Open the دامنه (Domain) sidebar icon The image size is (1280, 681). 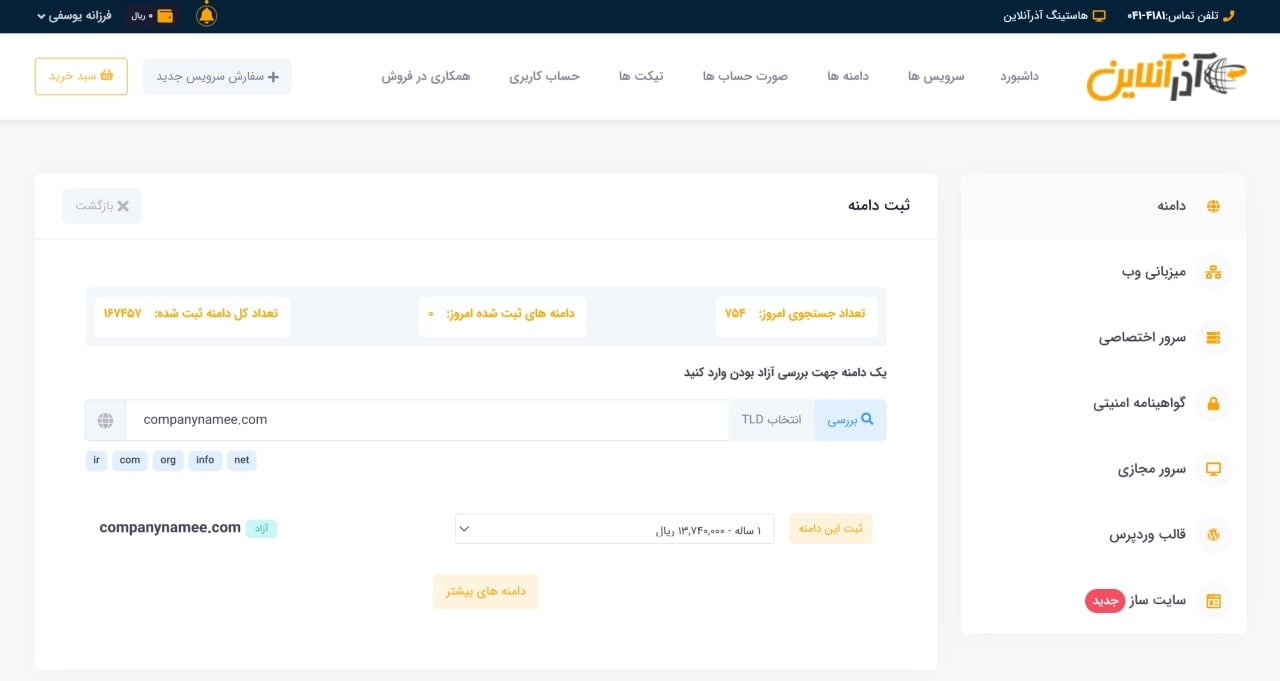click(1213, 205)
